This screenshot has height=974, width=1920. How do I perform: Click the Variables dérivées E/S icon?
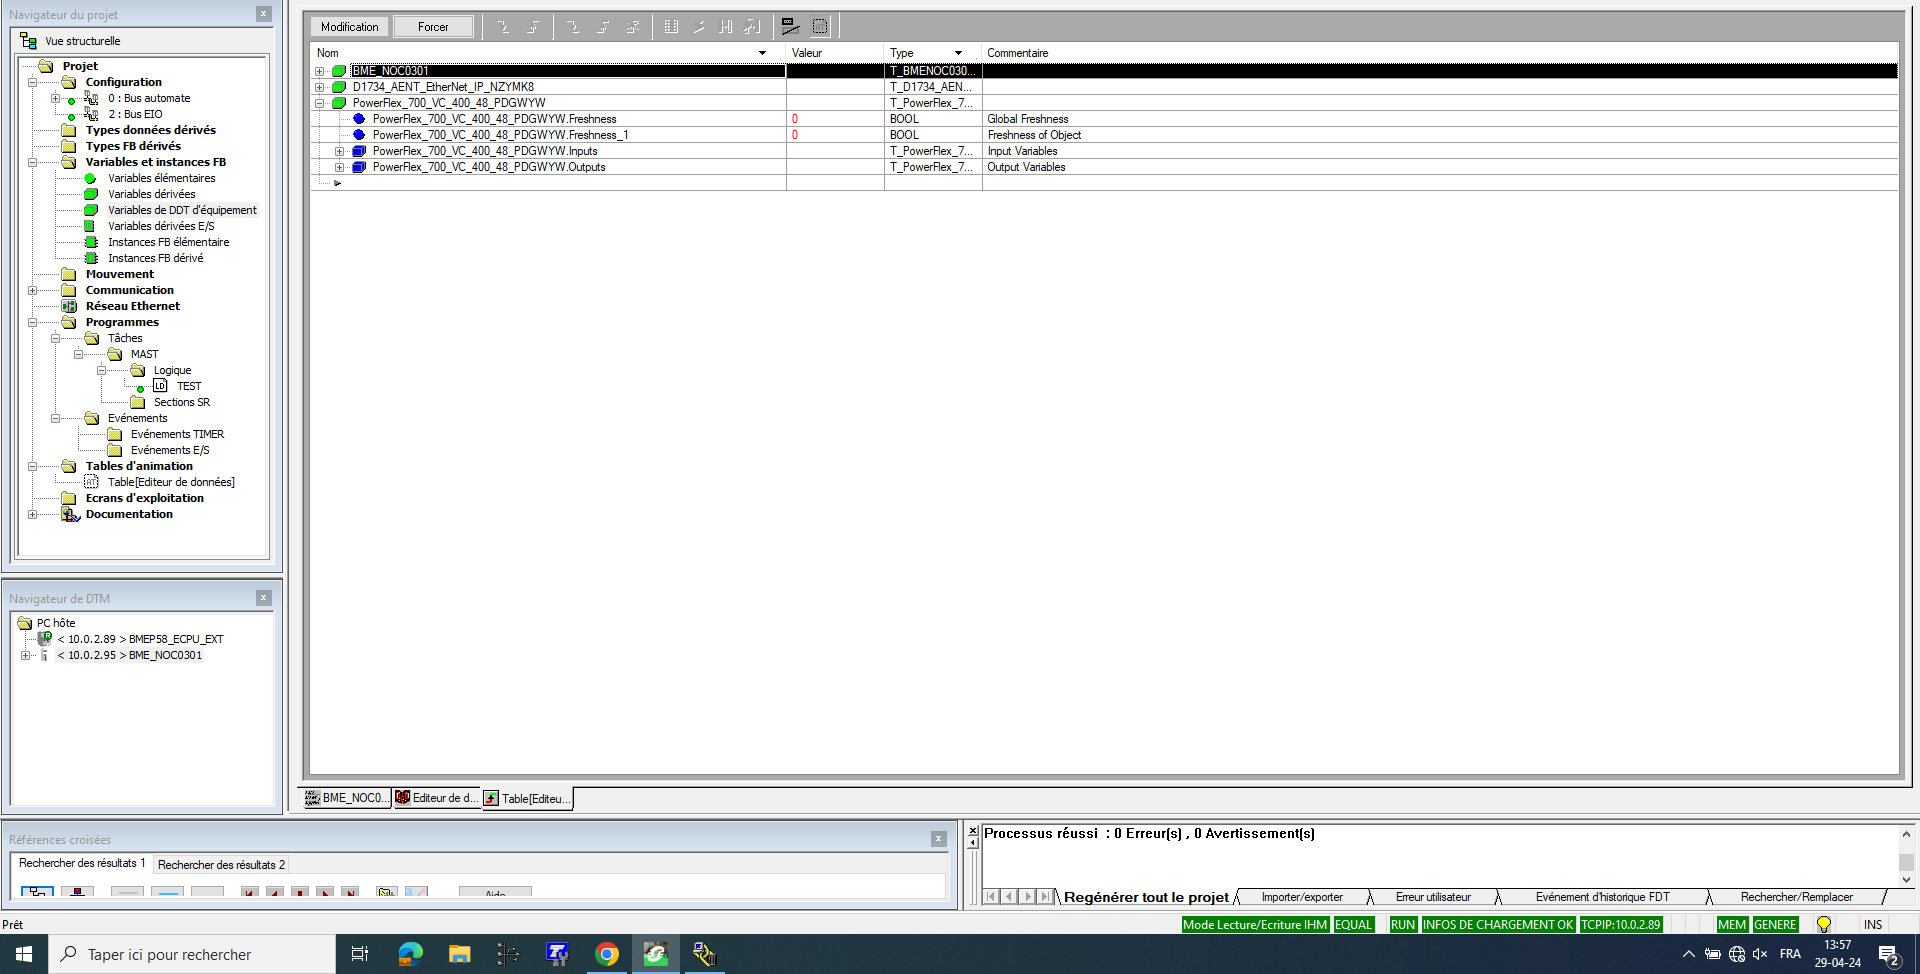90,226
